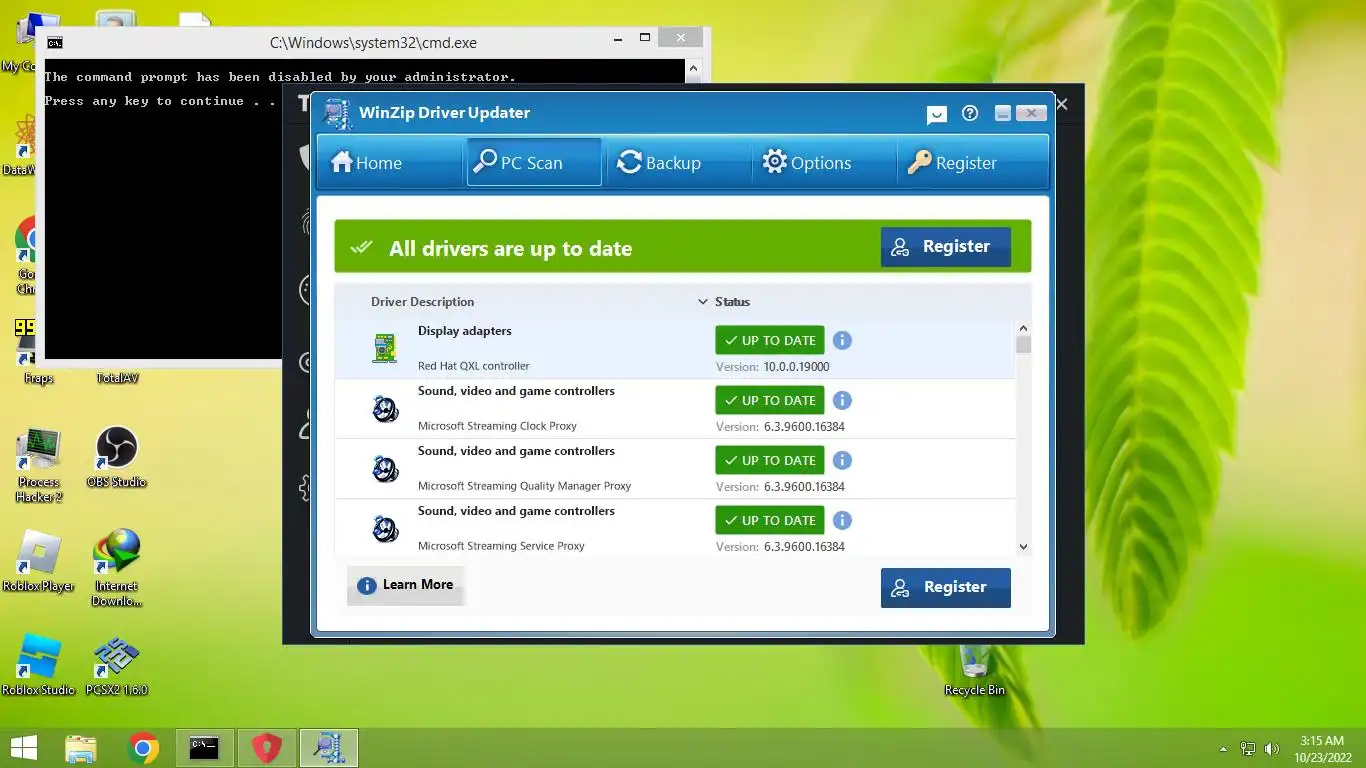This screenshot has height=768, width=1366.
Task: Sort by Driver Description column header
Action: point(422,302)
